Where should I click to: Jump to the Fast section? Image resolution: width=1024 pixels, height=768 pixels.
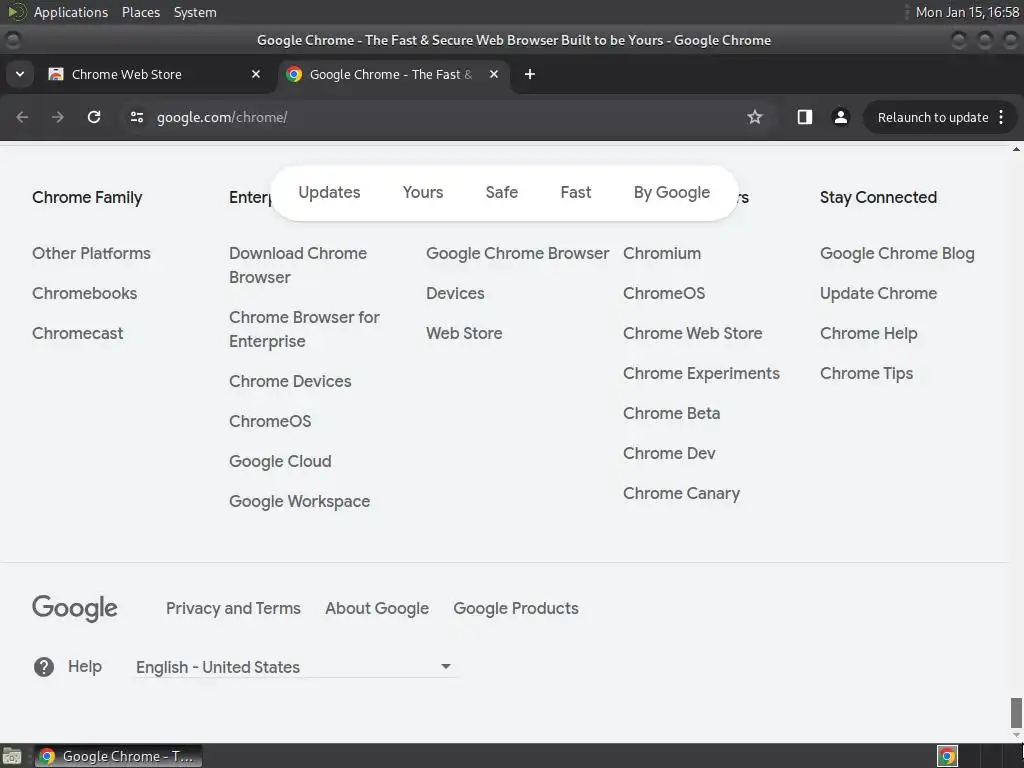point(575,192)
